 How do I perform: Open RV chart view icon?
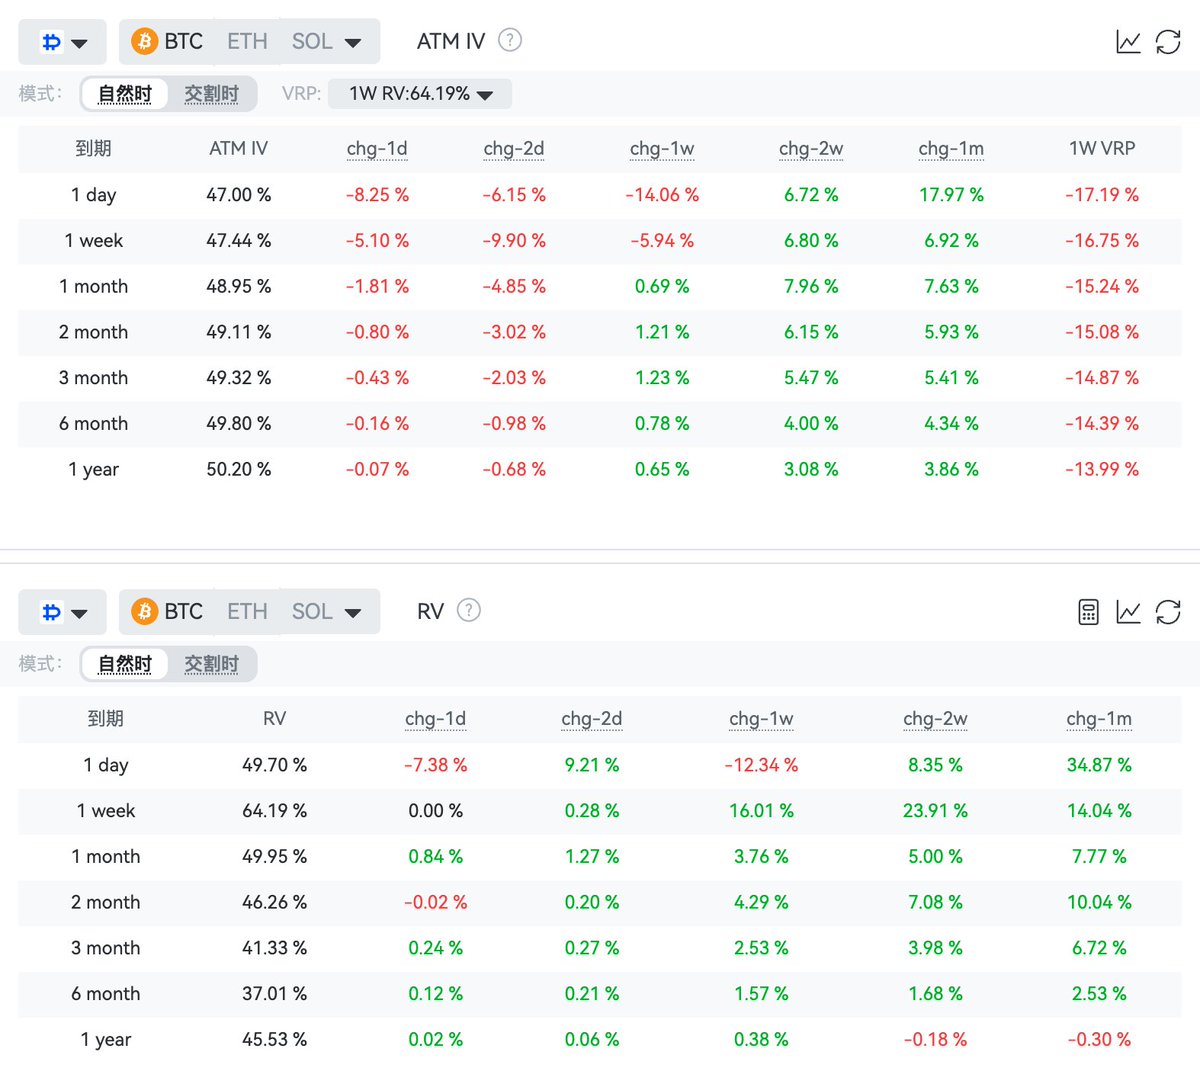[x=1128, y=612]
